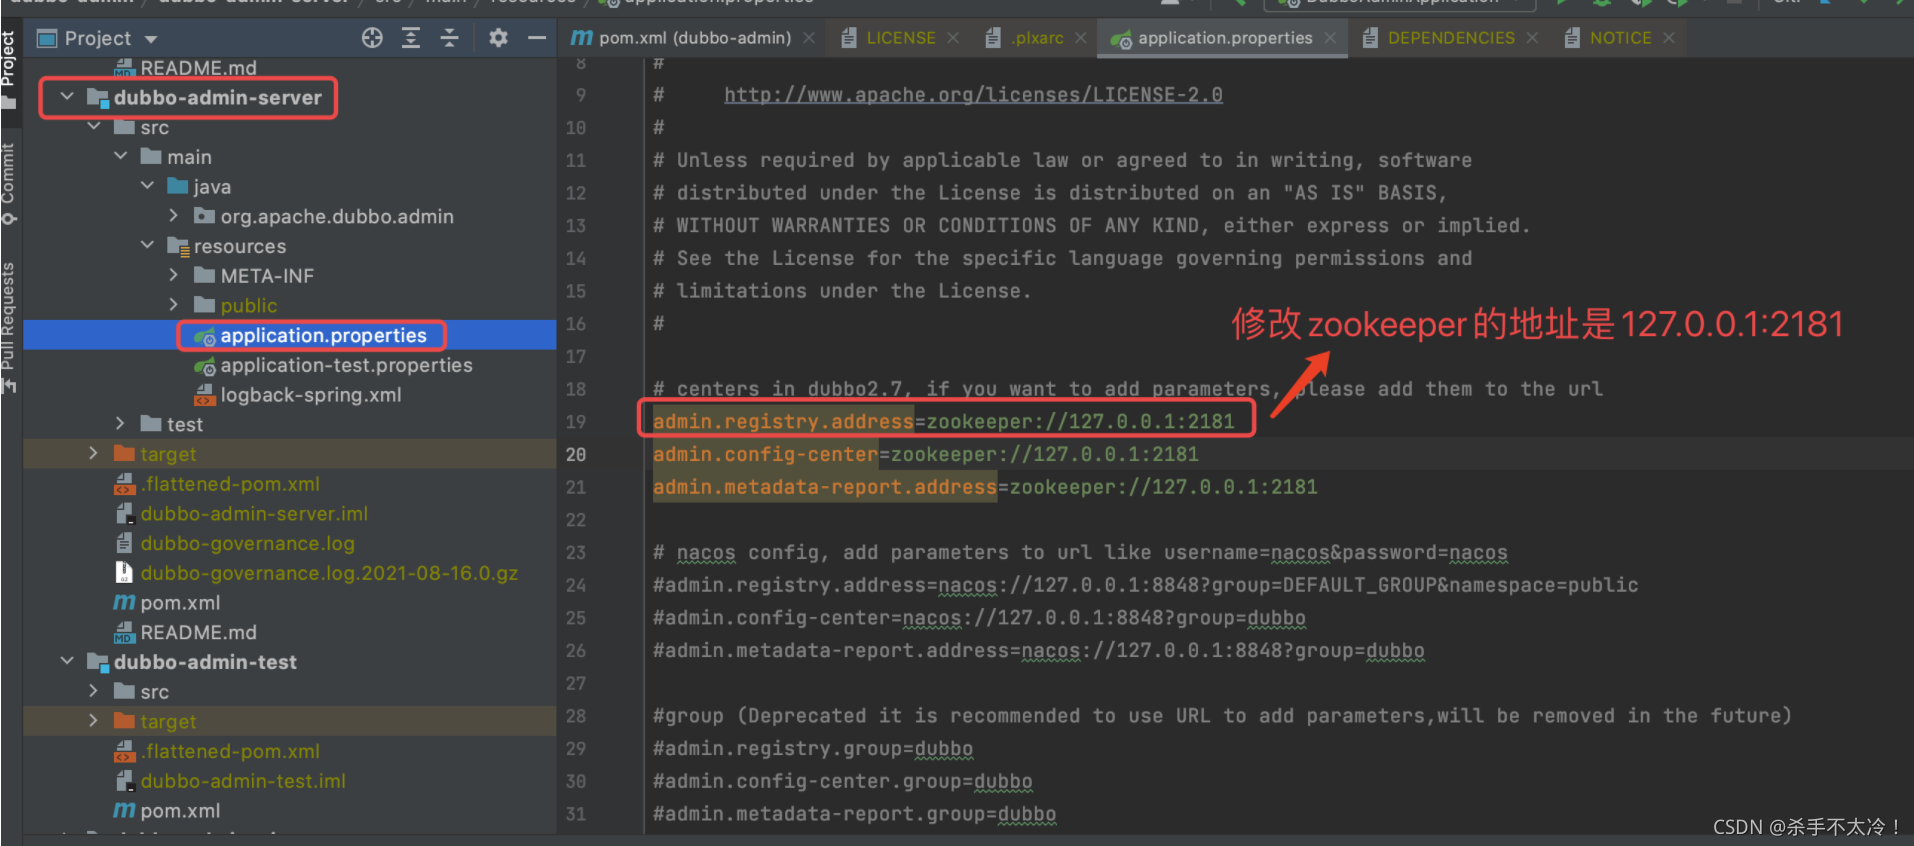Expand the test folder
This screenshot has height=846, width=1914.
click(121, 423)
